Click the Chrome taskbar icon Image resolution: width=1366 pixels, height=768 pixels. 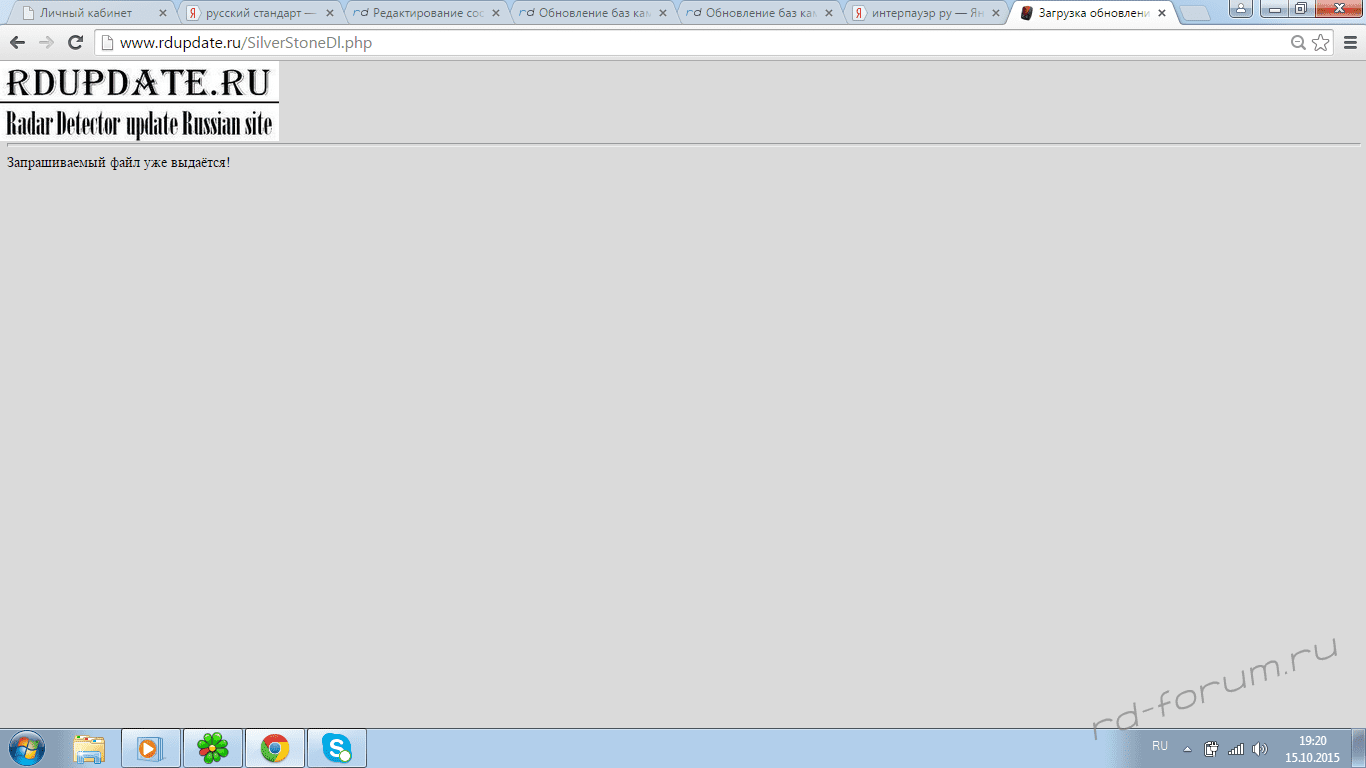(275, 748)
